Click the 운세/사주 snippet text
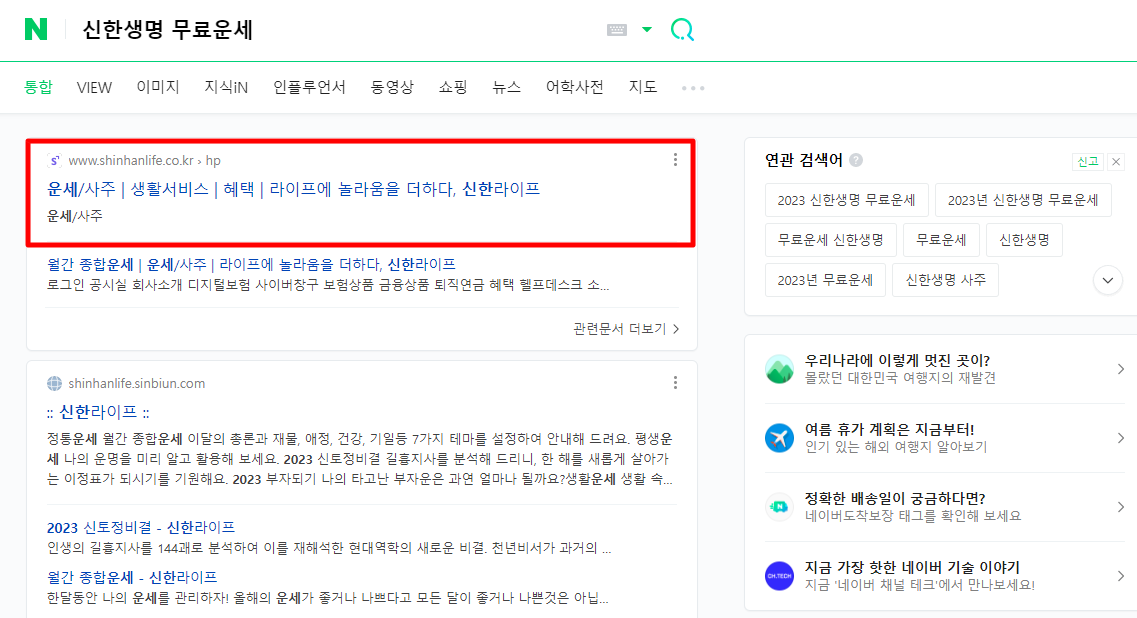The height and width of the screenshot is (618, 1137). click(x=75, y=216)
